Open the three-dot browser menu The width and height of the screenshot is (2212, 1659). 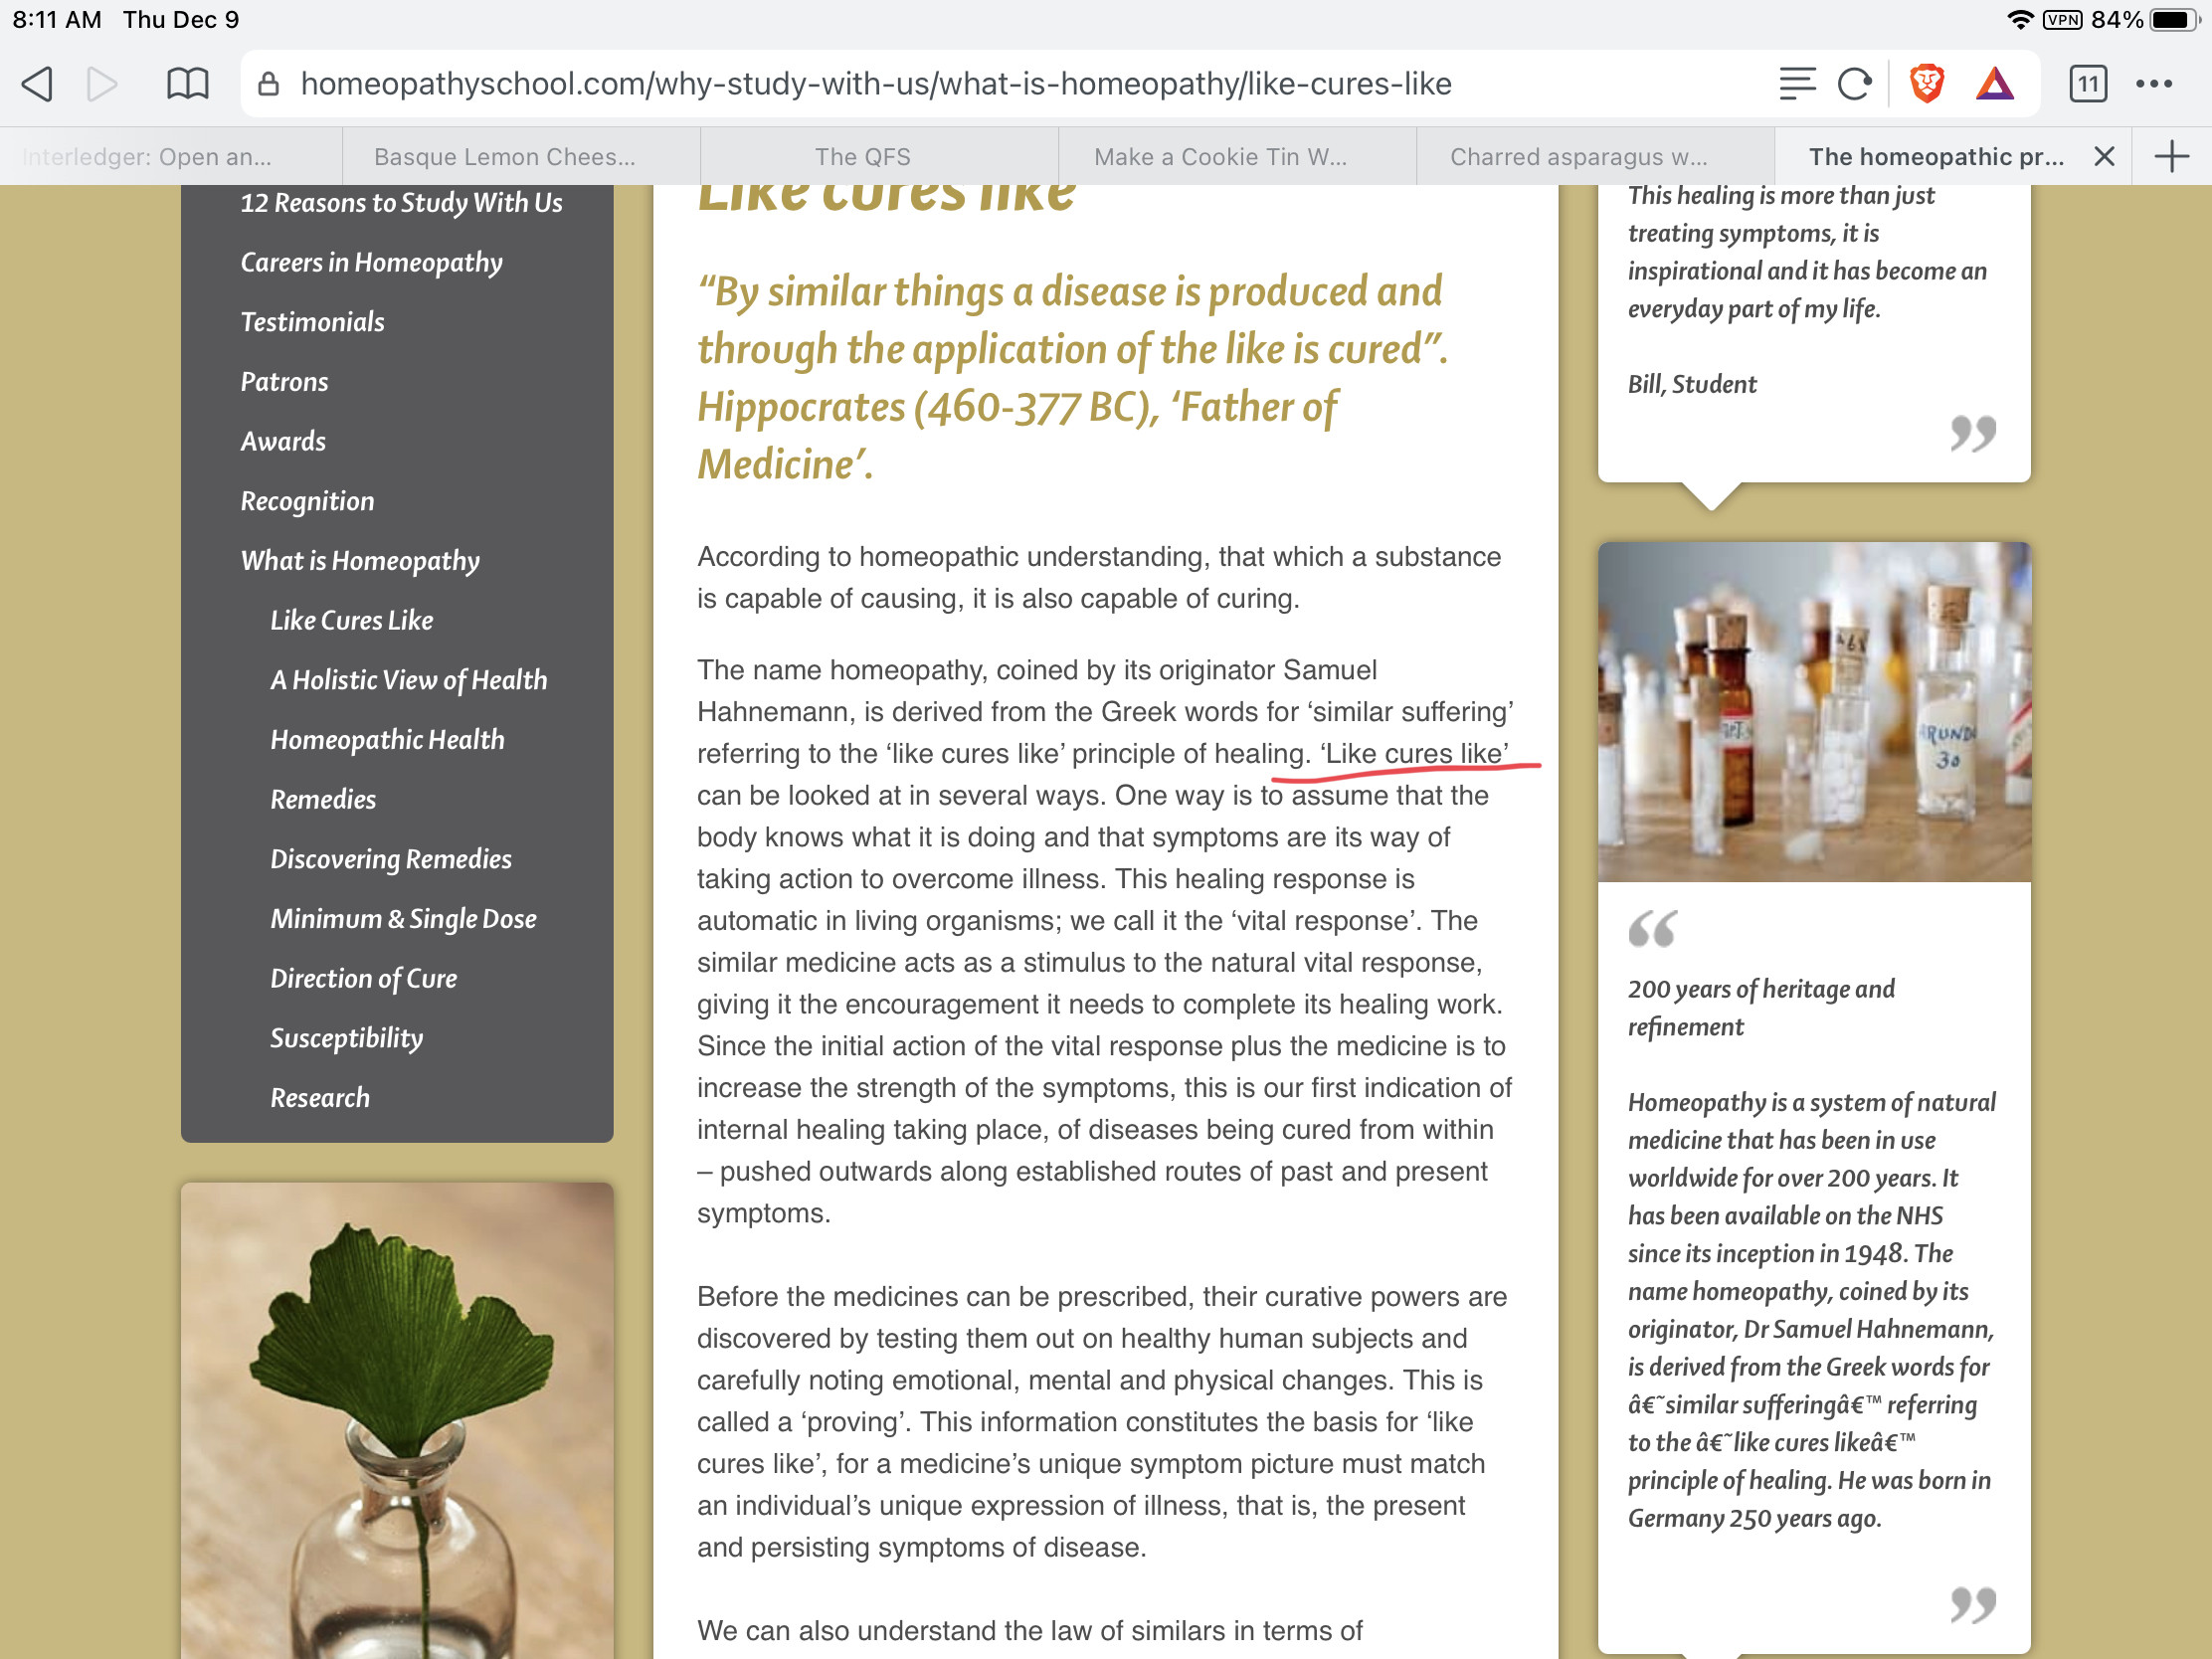pyautogui.click(x=2153, y=84)
